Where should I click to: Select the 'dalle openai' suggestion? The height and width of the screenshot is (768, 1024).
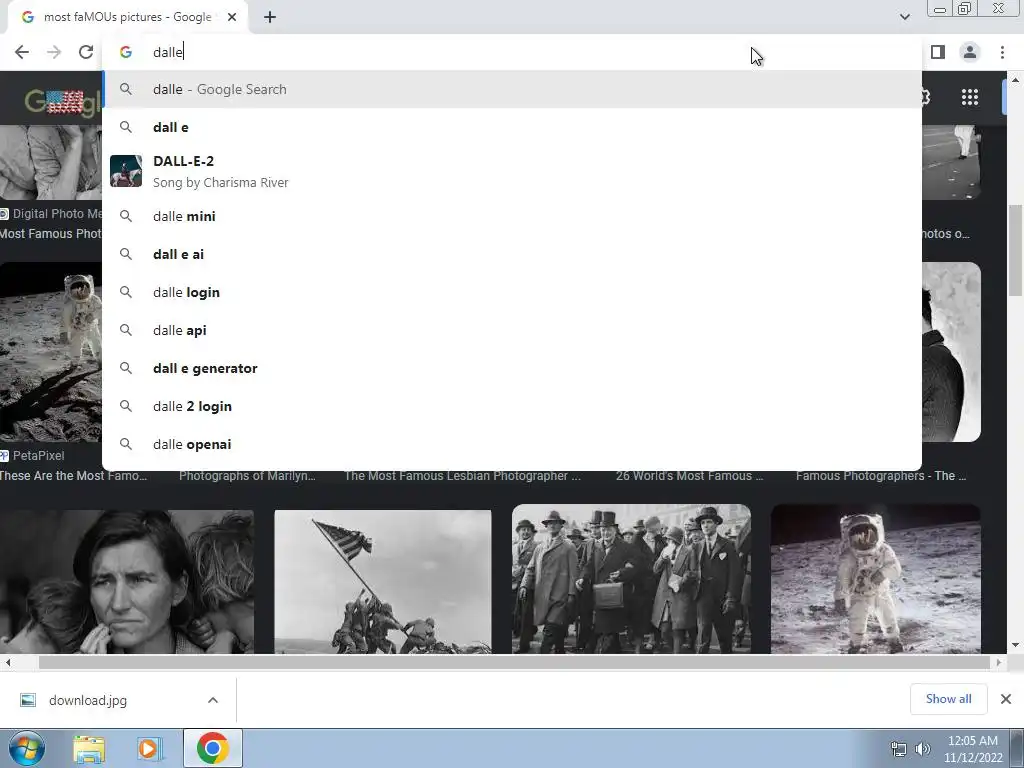[x=512, y=444]
